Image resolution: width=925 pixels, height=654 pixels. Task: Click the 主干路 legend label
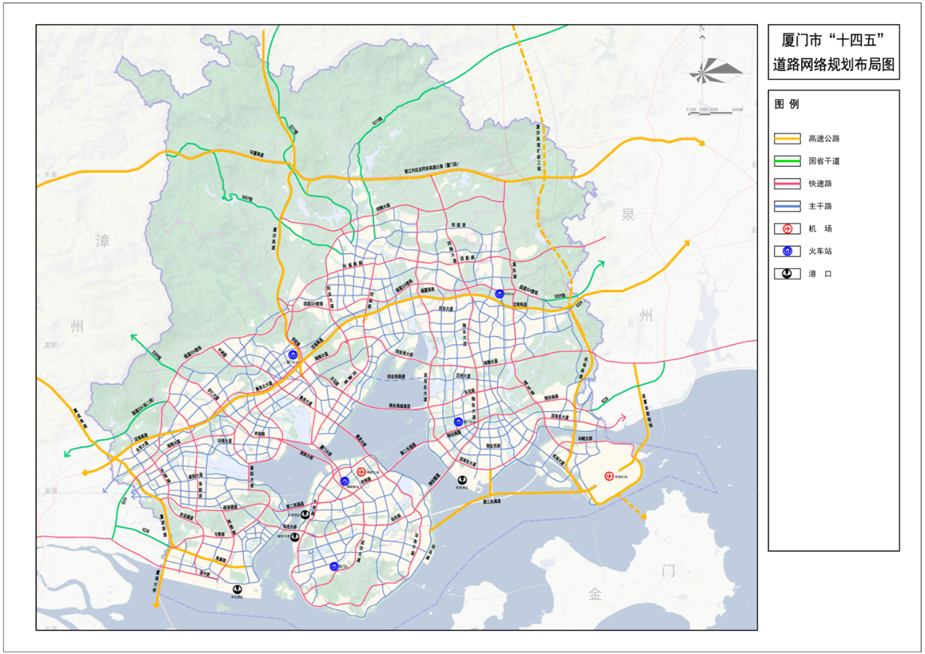[820, 206]
